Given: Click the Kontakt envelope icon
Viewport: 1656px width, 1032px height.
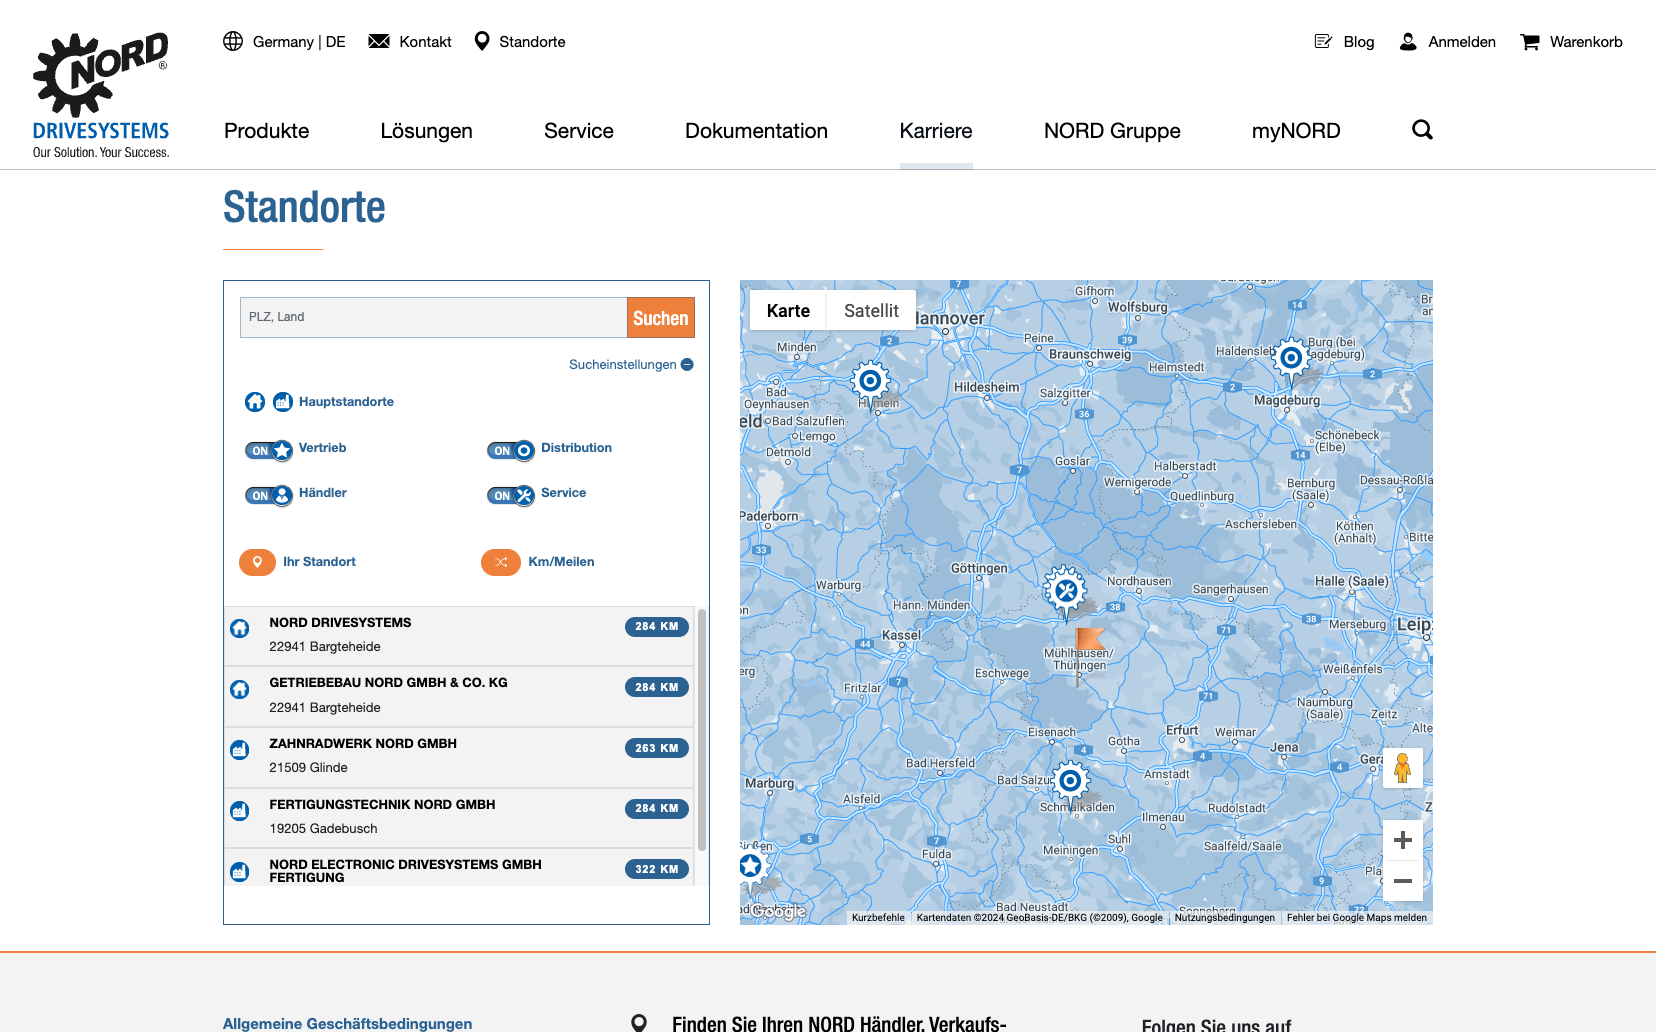Looking at the screenshot, I should coord(379,41).
